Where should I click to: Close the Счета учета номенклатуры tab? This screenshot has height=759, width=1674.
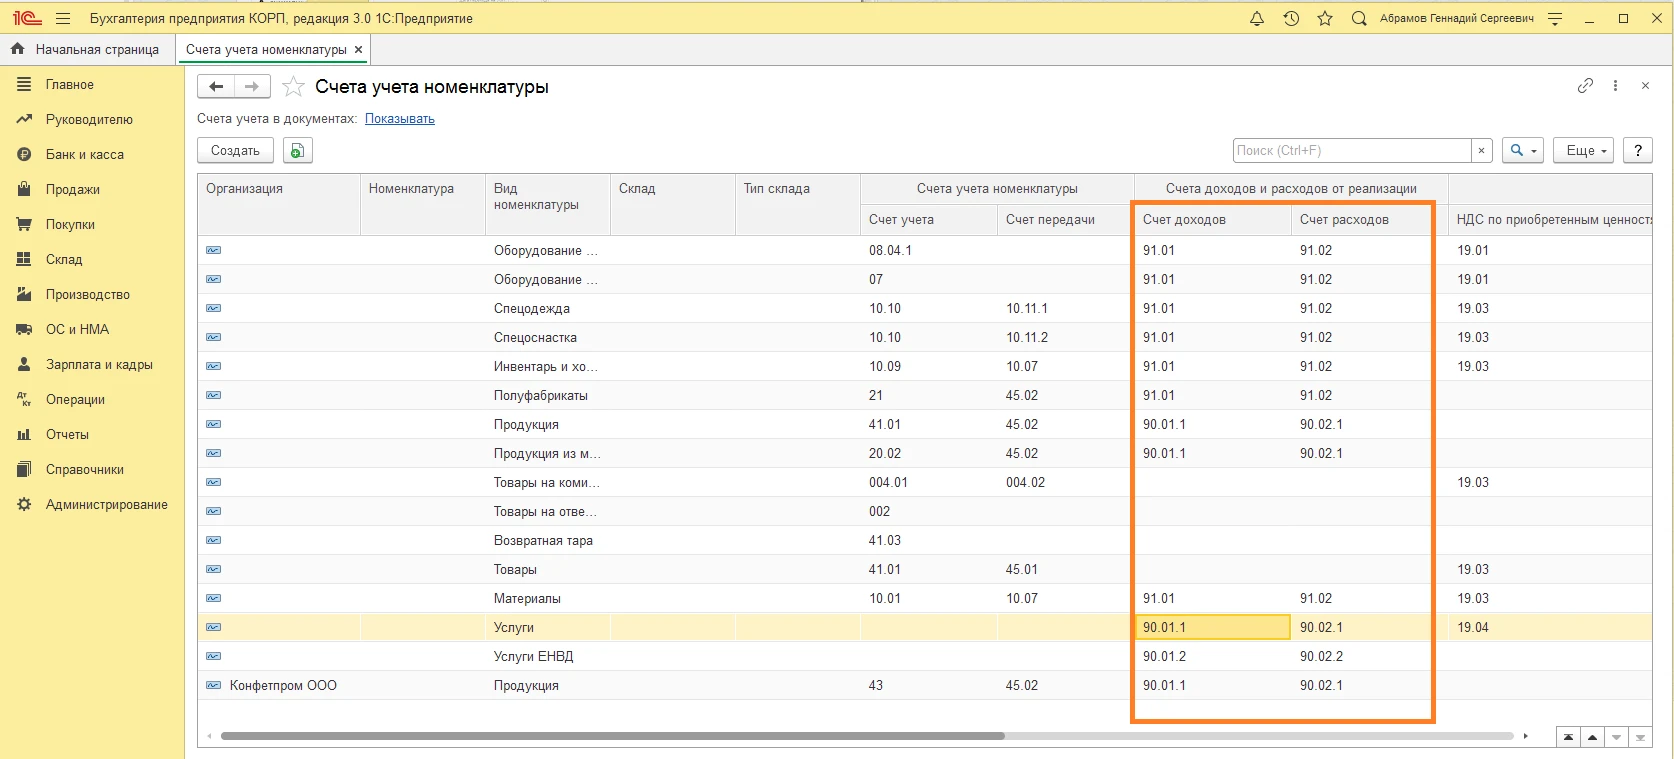coord(358,49)
